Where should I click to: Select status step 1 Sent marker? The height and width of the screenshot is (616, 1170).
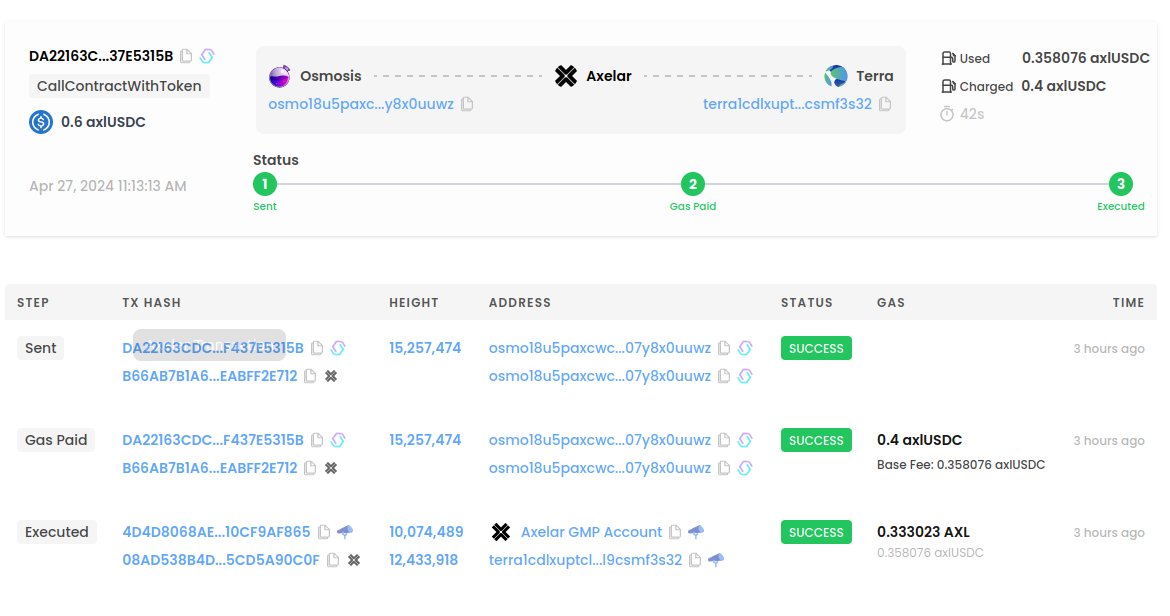click(x=265, y=183)
